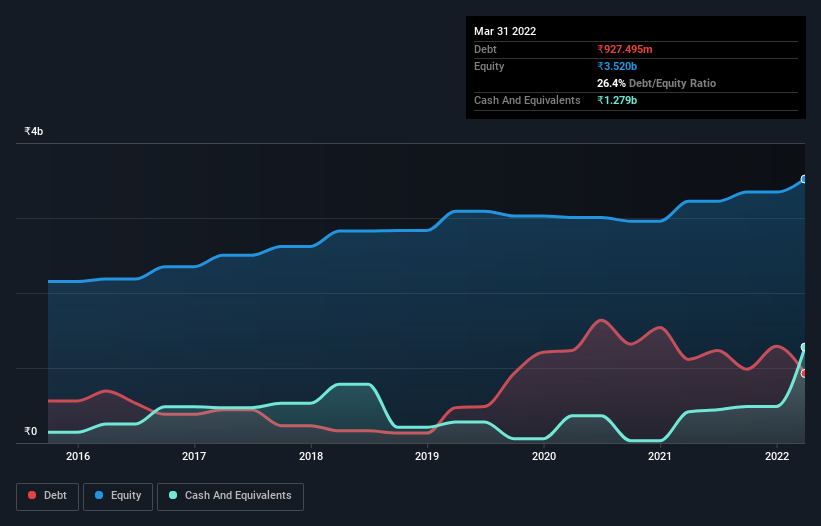The width and height of the screenshot is (821, 526).
Task: Click the 2017 x-axis label
Action: [194, 456]
